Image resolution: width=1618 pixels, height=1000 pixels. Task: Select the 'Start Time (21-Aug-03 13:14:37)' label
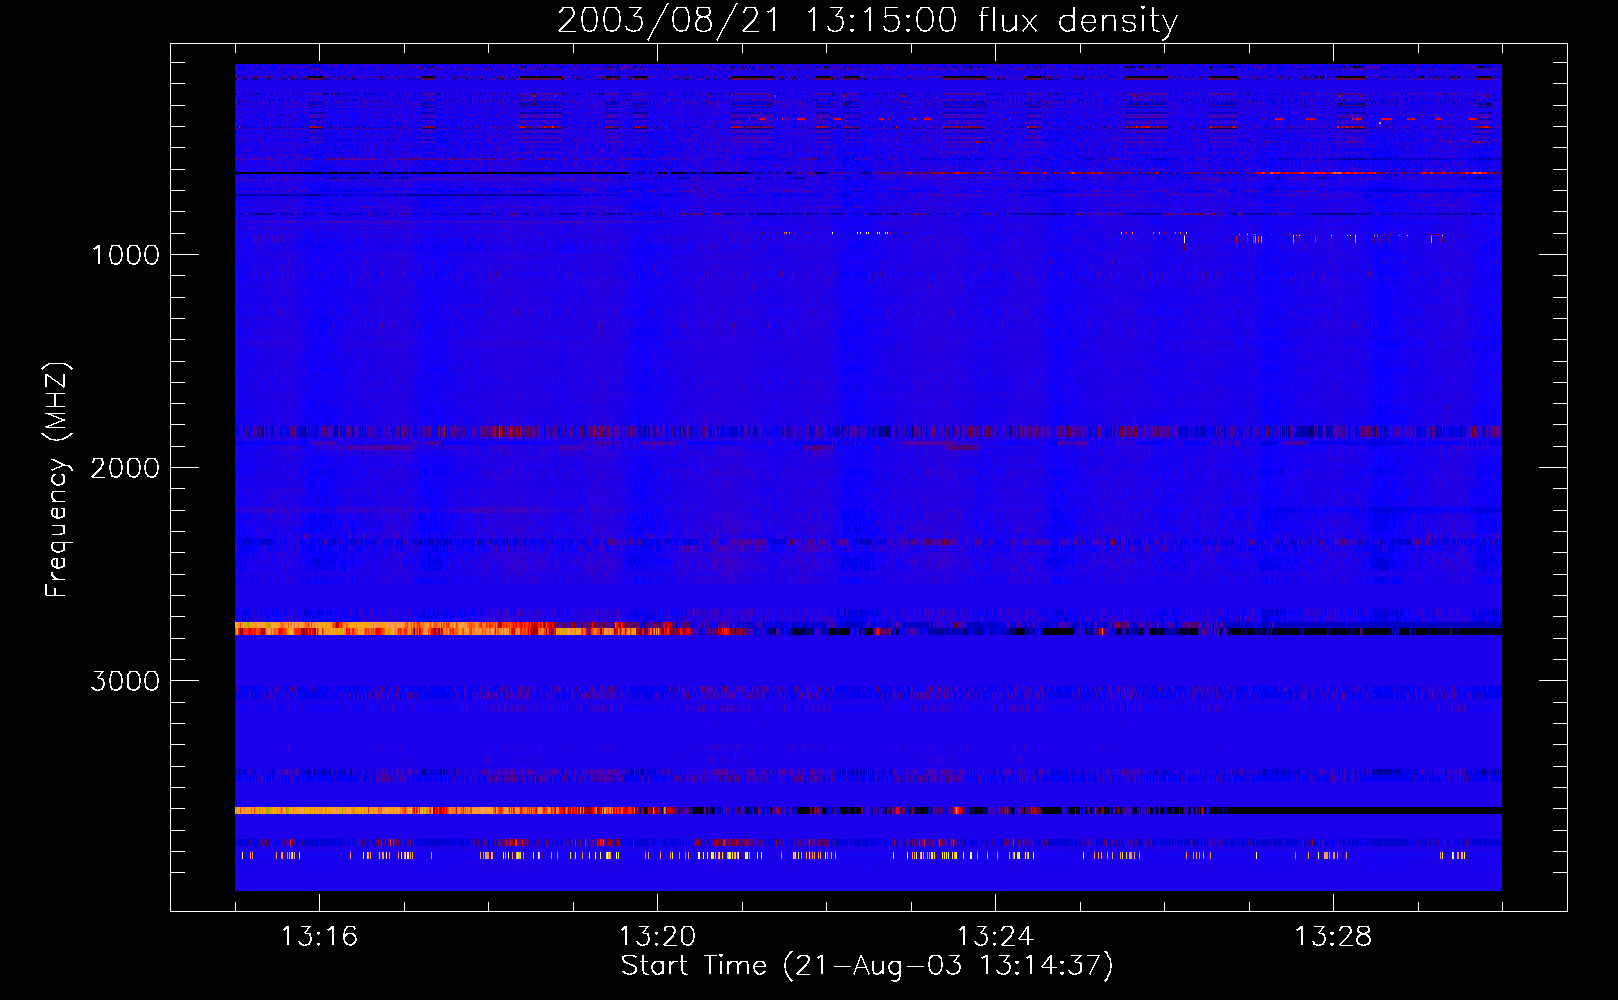867,966
